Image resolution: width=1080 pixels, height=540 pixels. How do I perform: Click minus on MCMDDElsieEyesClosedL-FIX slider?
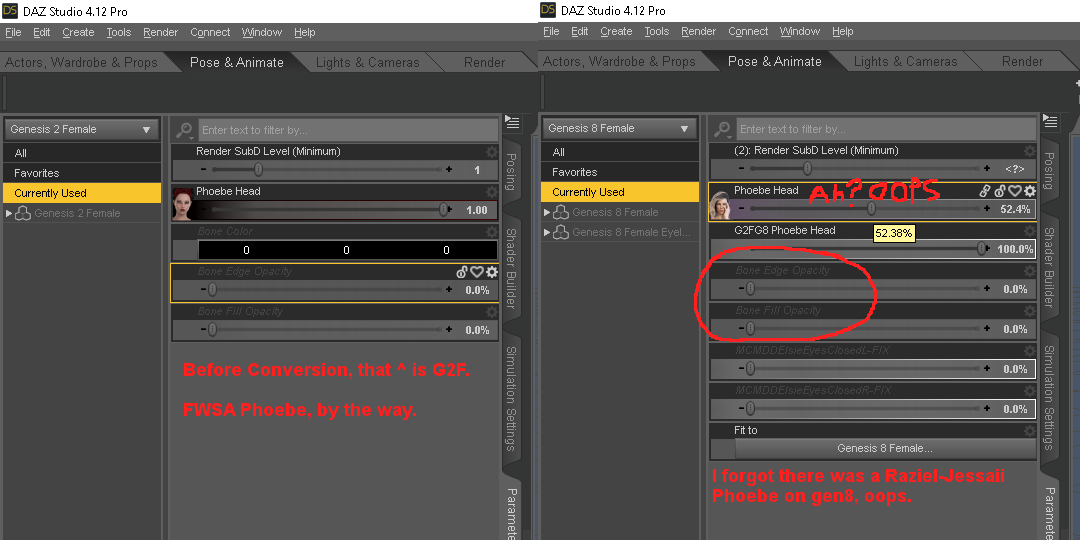pyautogui.click(x=741, y=368)
